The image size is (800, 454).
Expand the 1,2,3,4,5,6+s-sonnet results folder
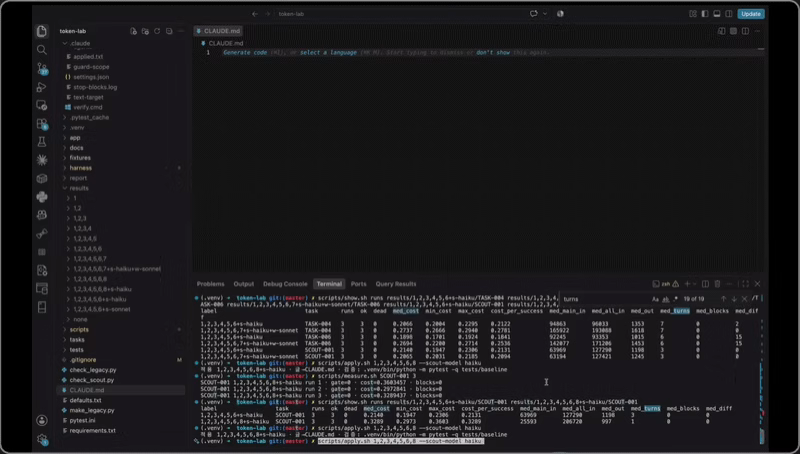click(120, 309)
